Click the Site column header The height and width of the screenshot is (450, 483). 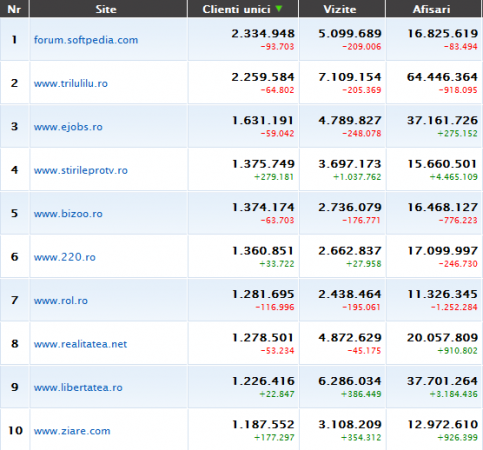tap(106, 9)
